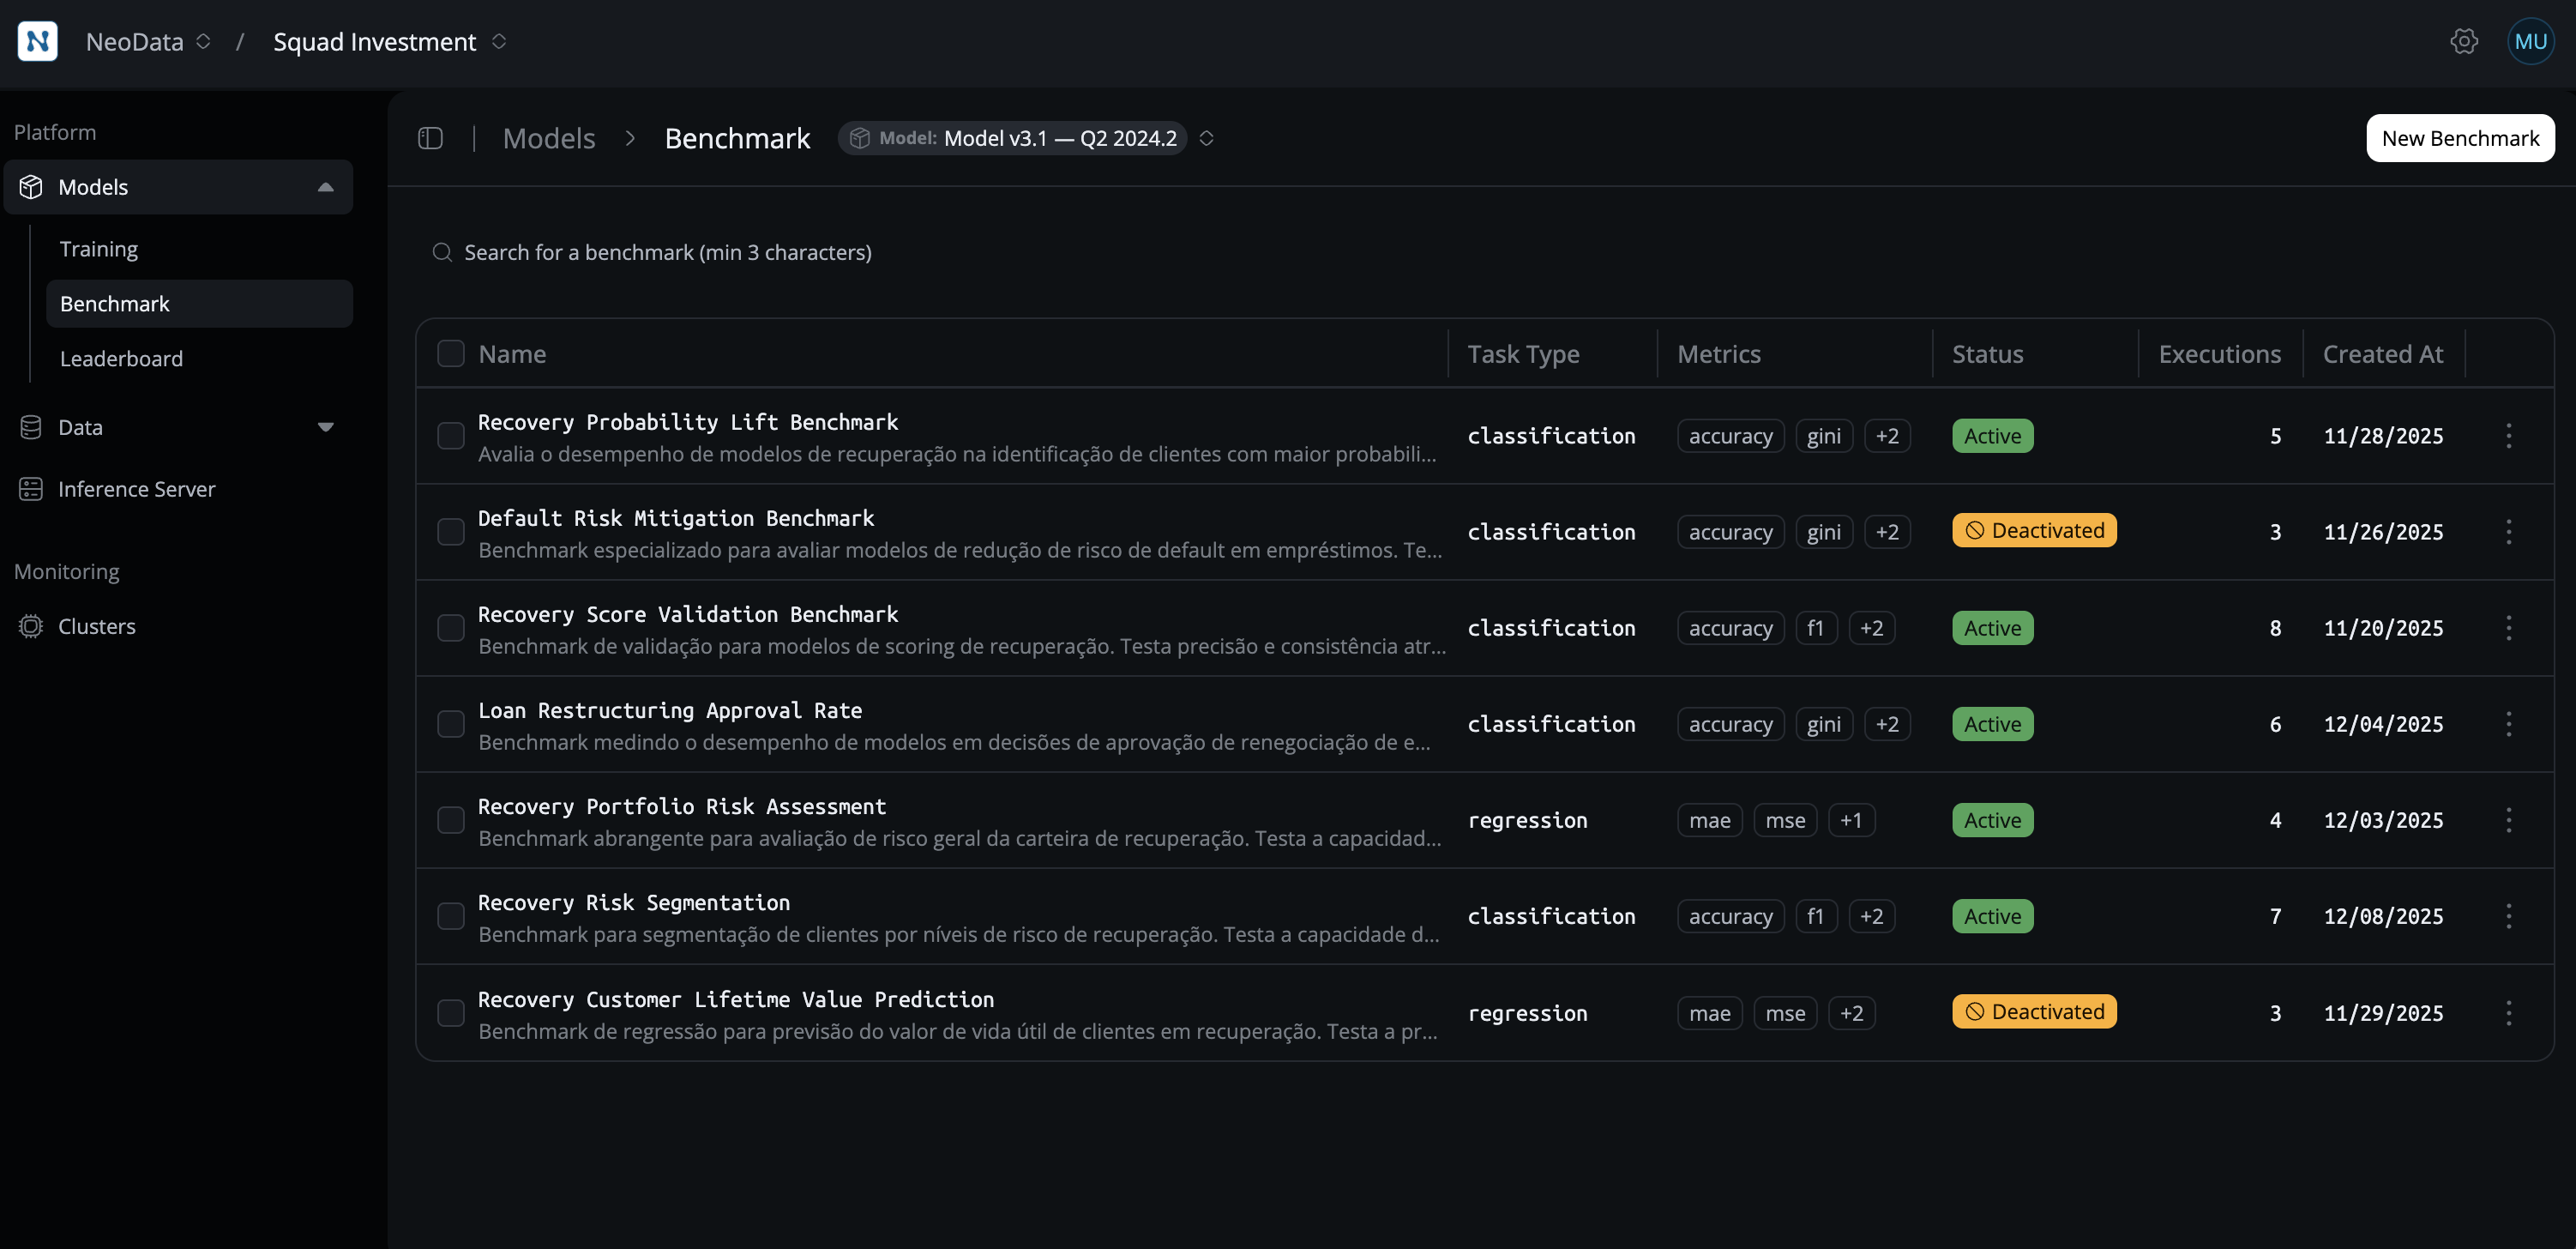Open the settings gear icon
Image resolution: width=2576 pixels, height=1249 pixels.
pyautogui.click(x=2464, y=41)
